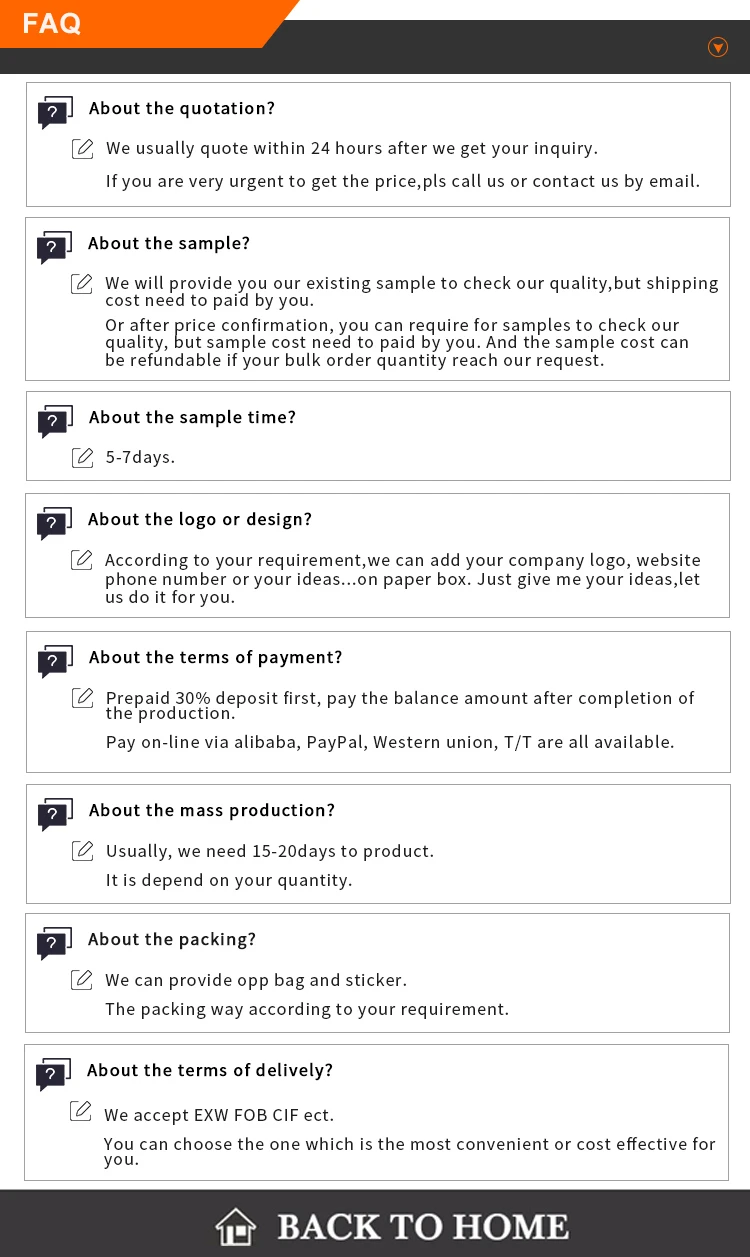Screen dimensions: 750x1257
Task: Click the question icon next to 'About the sample time?'
Action: [x=55, y=421]
